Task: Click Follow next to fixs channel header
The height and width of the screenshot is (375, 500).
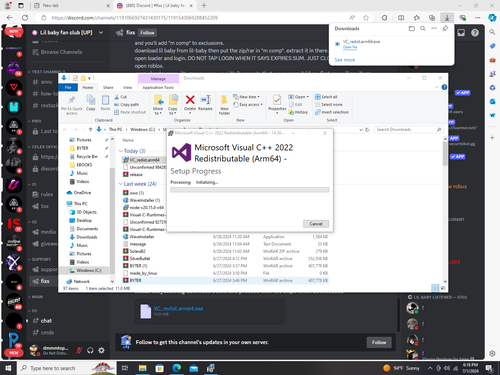Action: (x=147, y=33)
